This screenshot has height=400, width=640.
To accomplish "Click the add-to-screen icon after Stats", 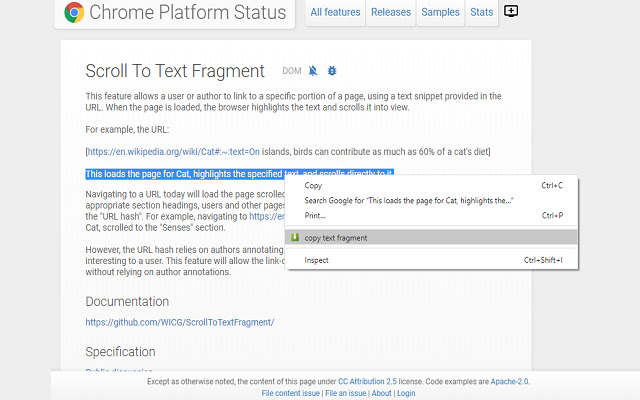I will pos(512,12).
